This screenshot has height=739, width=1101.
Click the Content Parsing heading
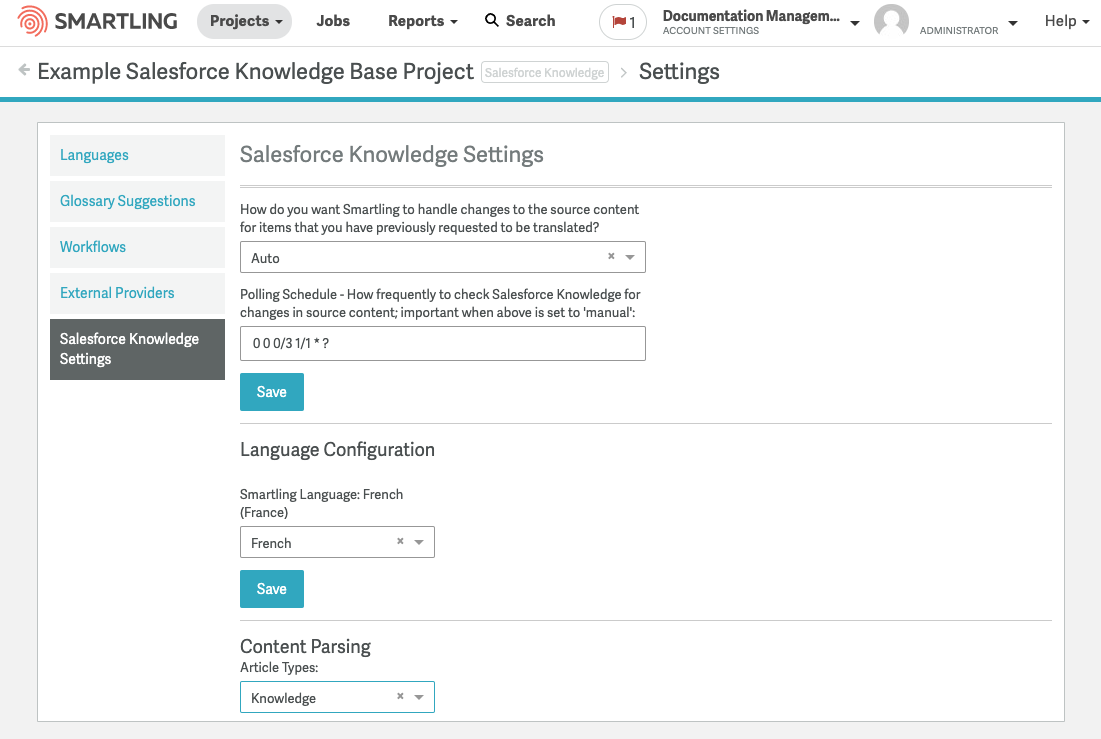click(x=305, y=646)
